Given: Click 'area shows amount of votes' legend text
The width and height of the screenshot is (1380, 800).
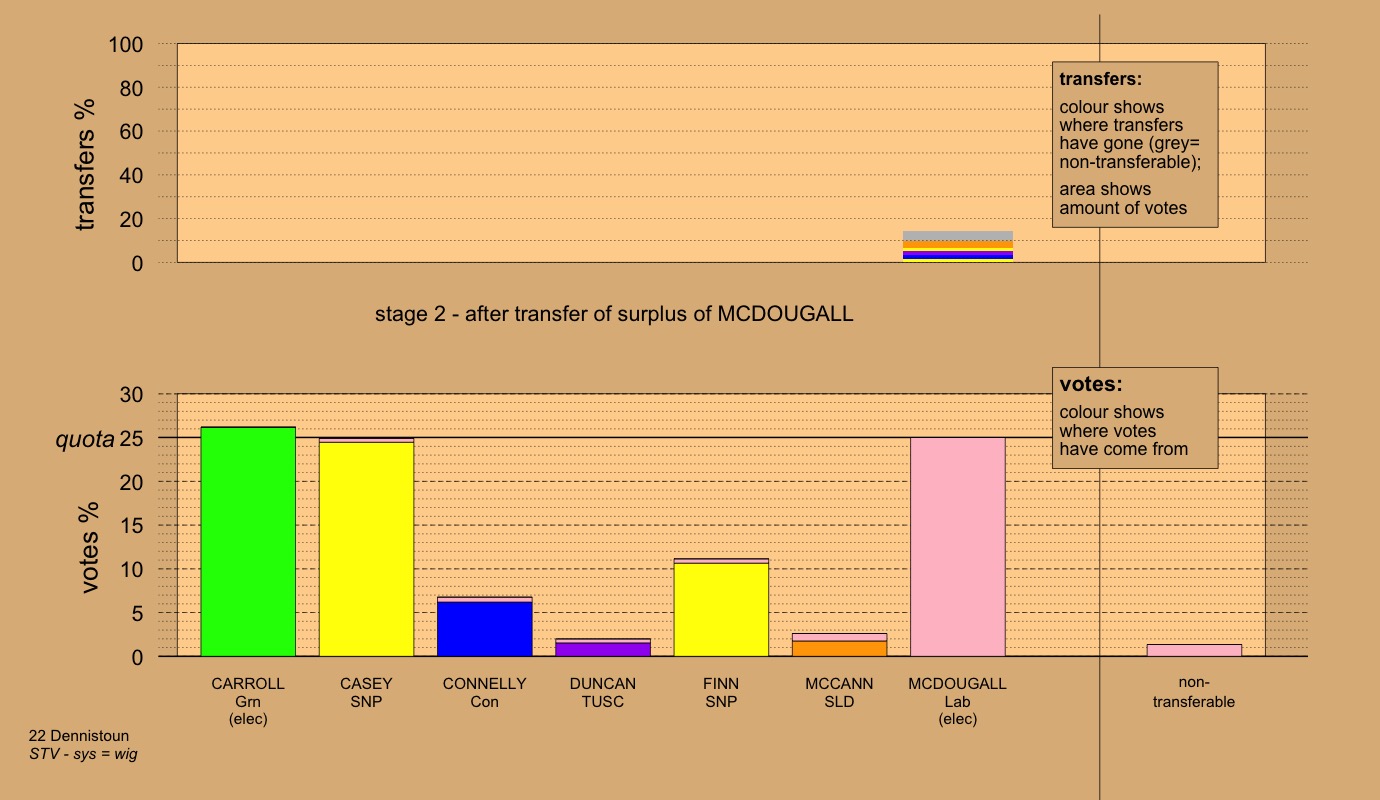Looking at the screenshot, I should pos(1123,199).
